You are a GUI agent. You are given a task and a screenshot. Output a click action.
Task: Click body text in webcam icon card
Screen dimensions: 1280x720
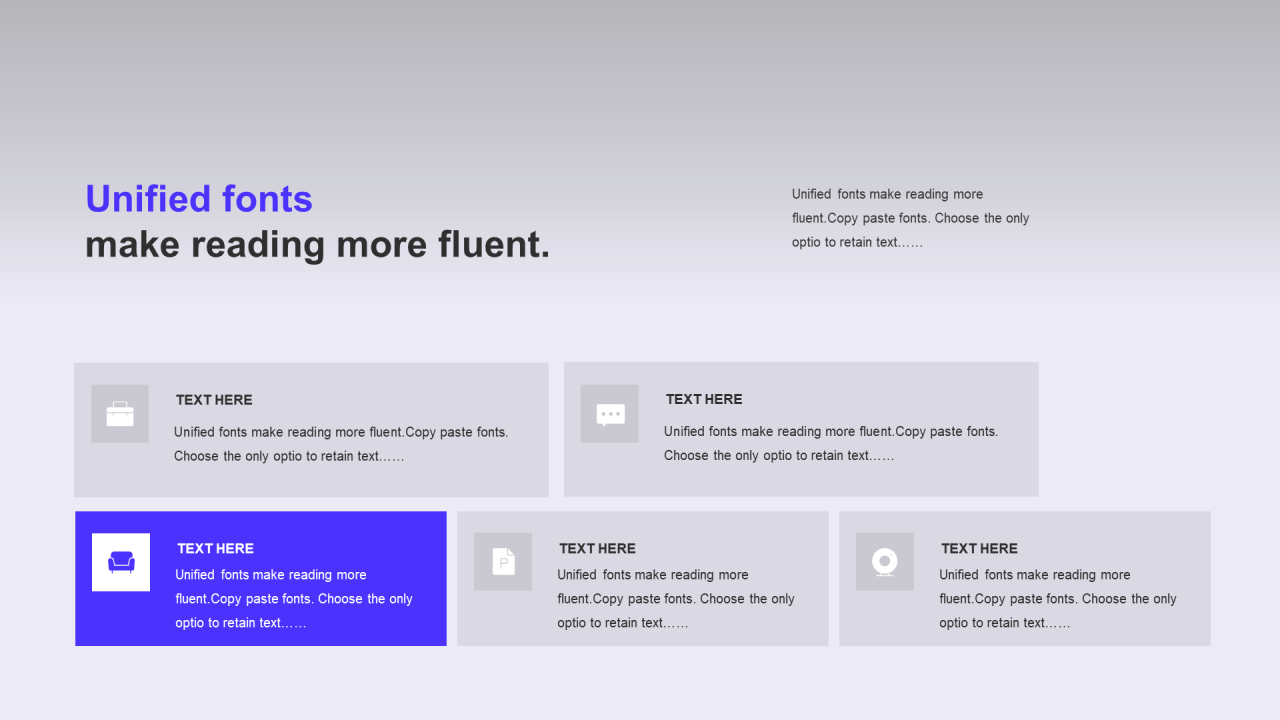[x=1058, y=599]
